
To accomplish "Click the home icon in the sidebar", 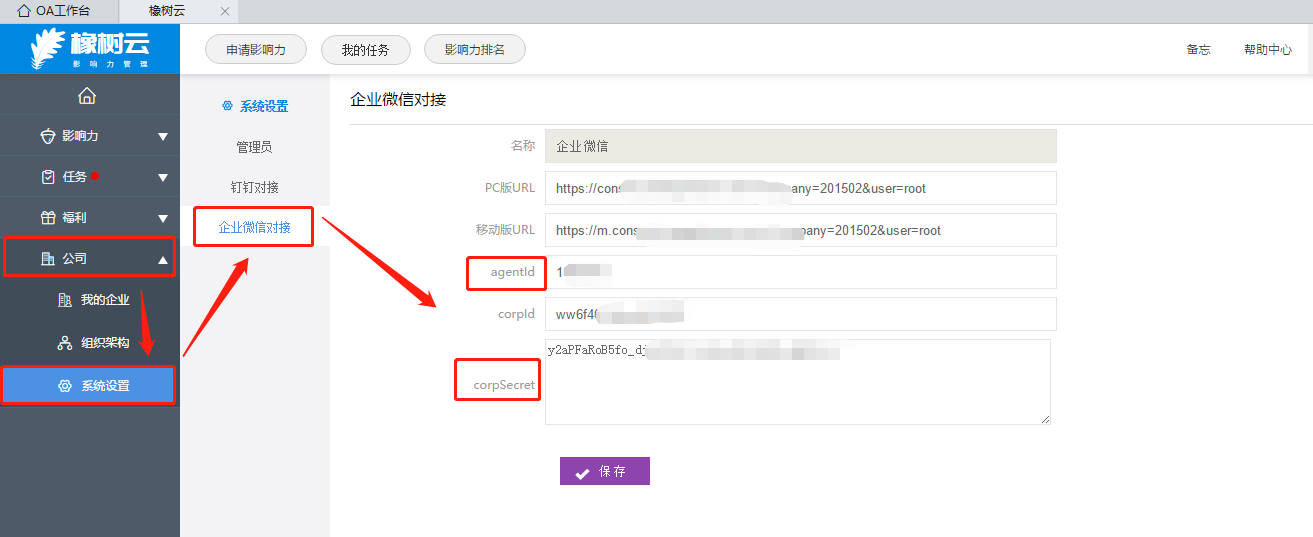I will (x=87, y=96).
